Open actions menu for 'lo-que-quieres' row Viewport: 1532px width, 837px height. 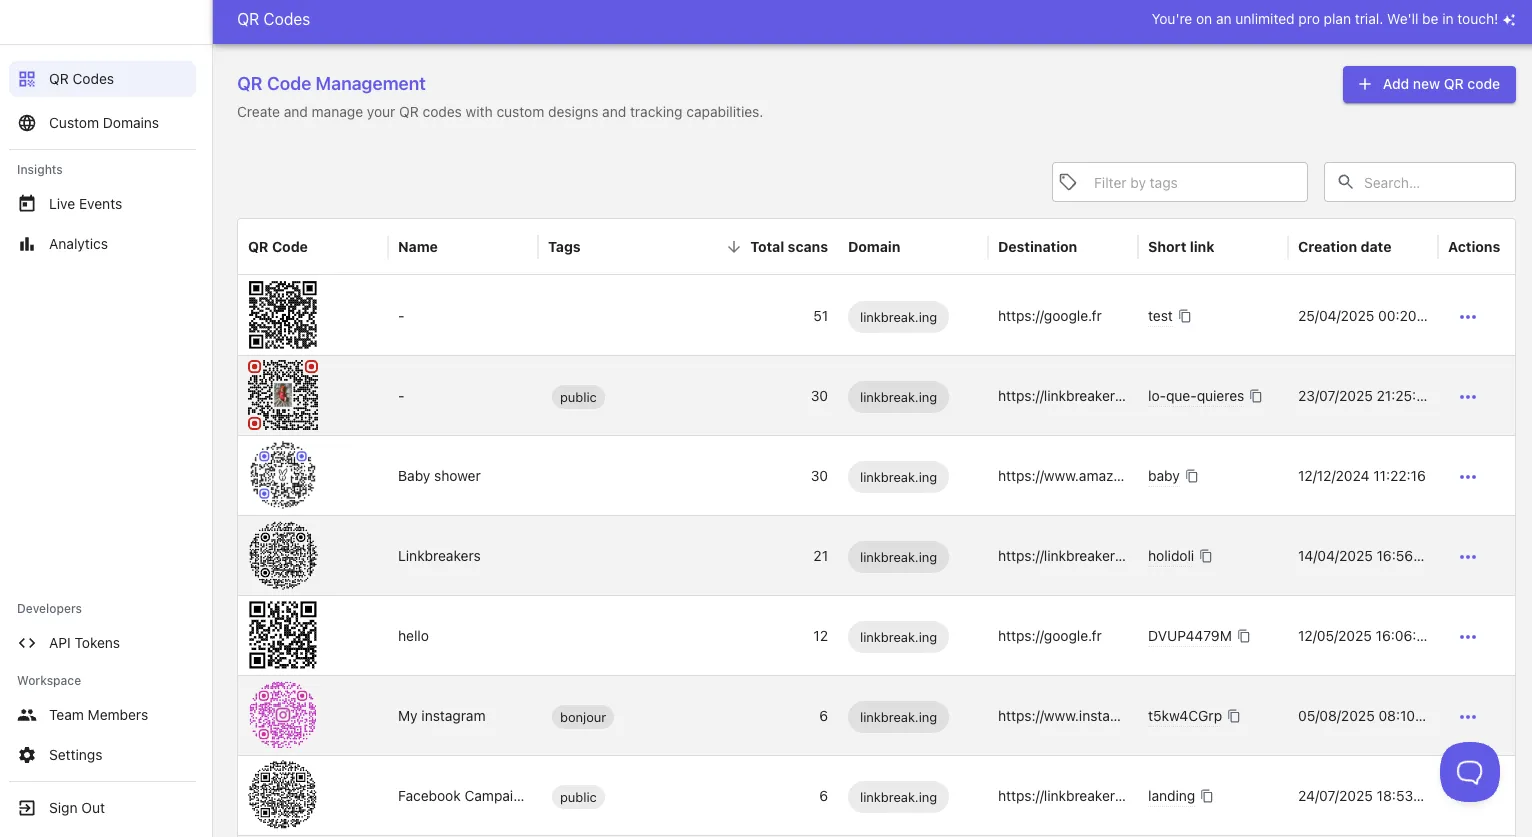coord(1468,397)
